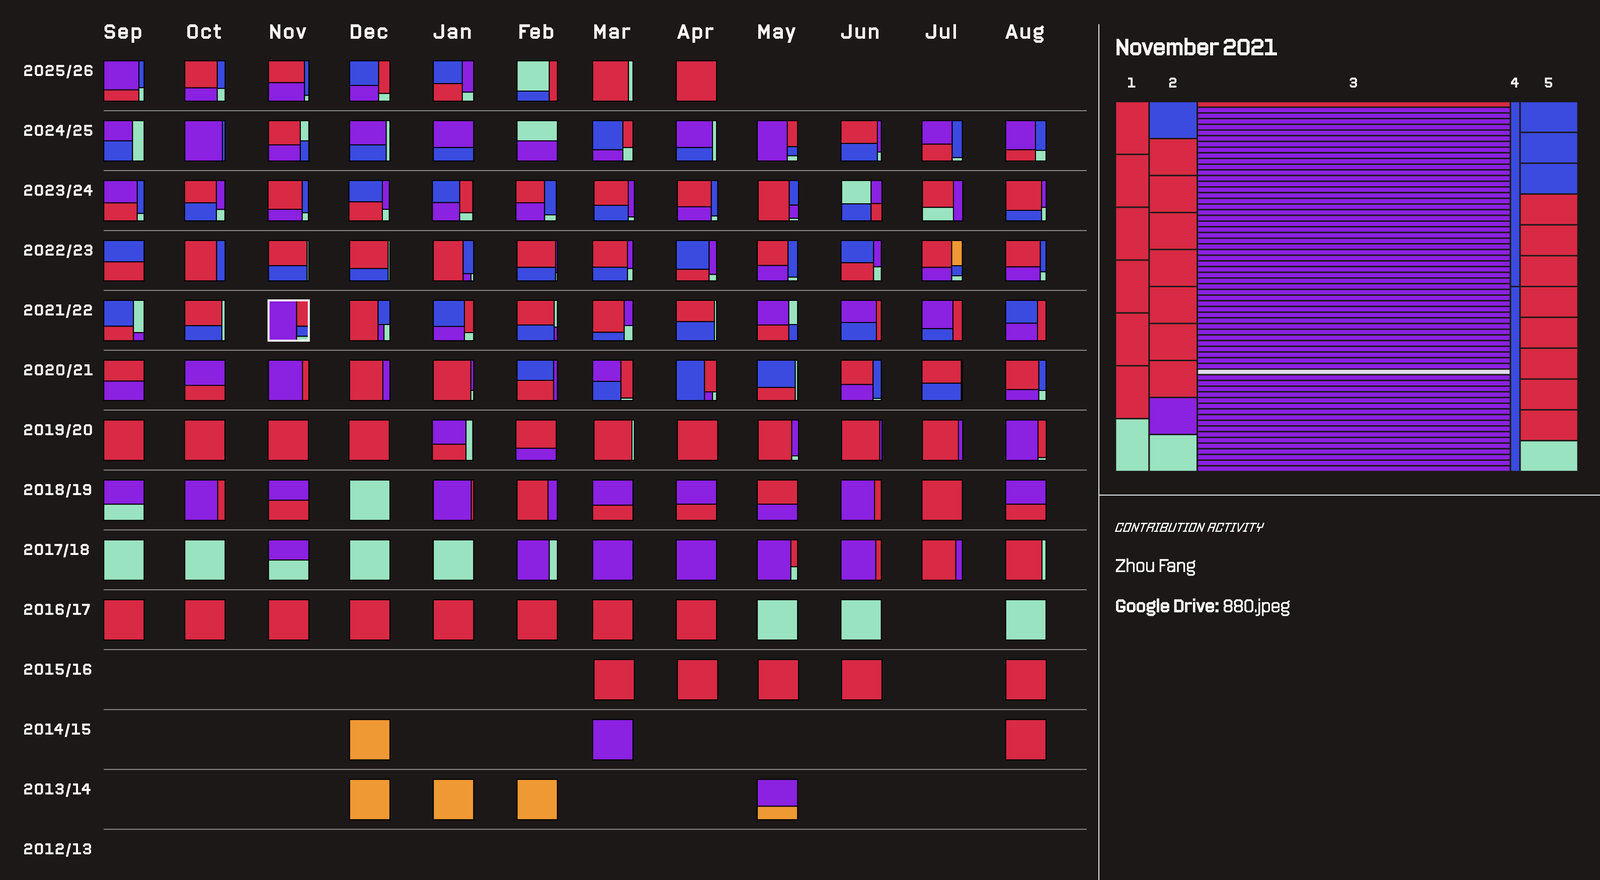Viewport: 1600px width, 880px height.
Task: Click the top blue block in week 5
Action: coord(1548,117)
